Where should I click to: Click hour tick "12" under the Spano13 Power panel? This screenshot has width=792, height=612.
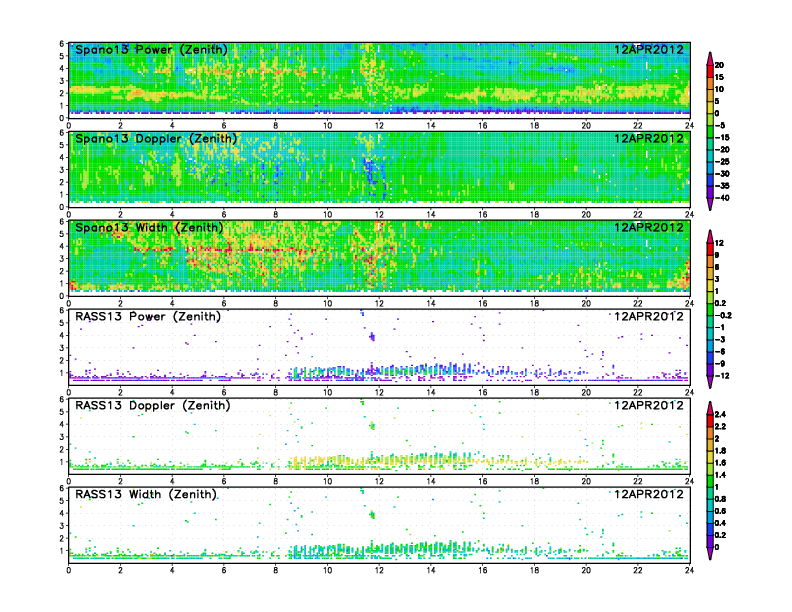(379, 126)
